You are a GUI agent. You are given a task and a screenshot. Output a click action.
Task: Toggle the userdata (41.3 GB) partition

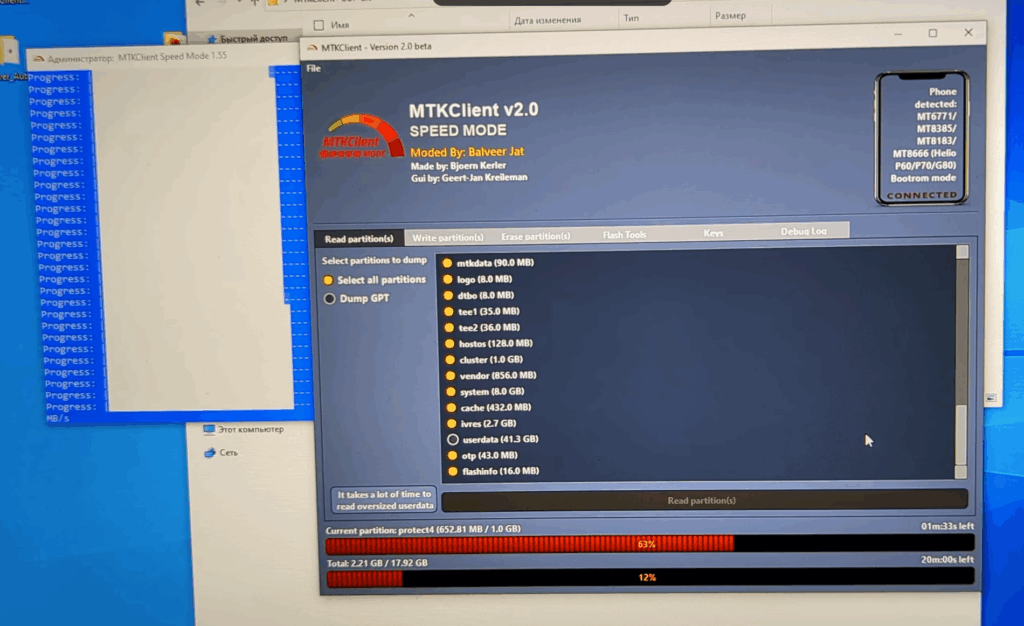tap(453, 439)
